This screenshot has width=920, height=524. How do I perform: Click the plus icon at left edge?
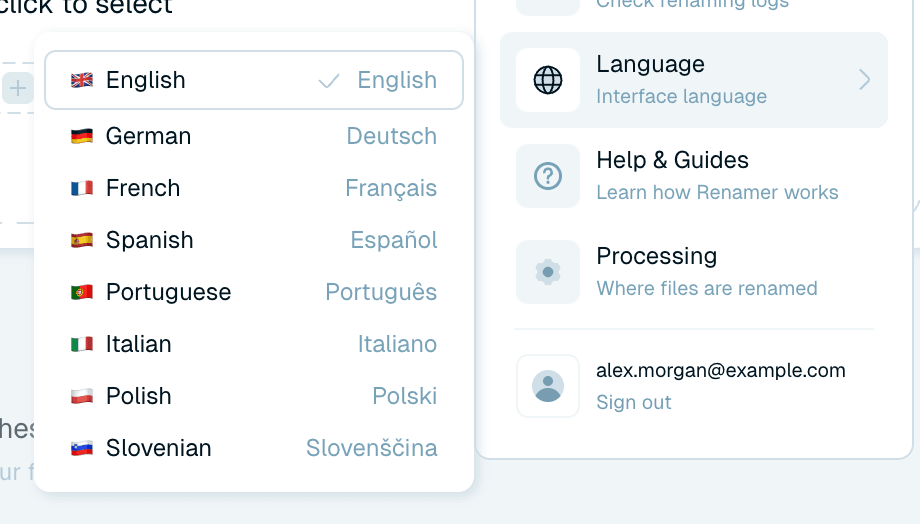pos(18,89)
